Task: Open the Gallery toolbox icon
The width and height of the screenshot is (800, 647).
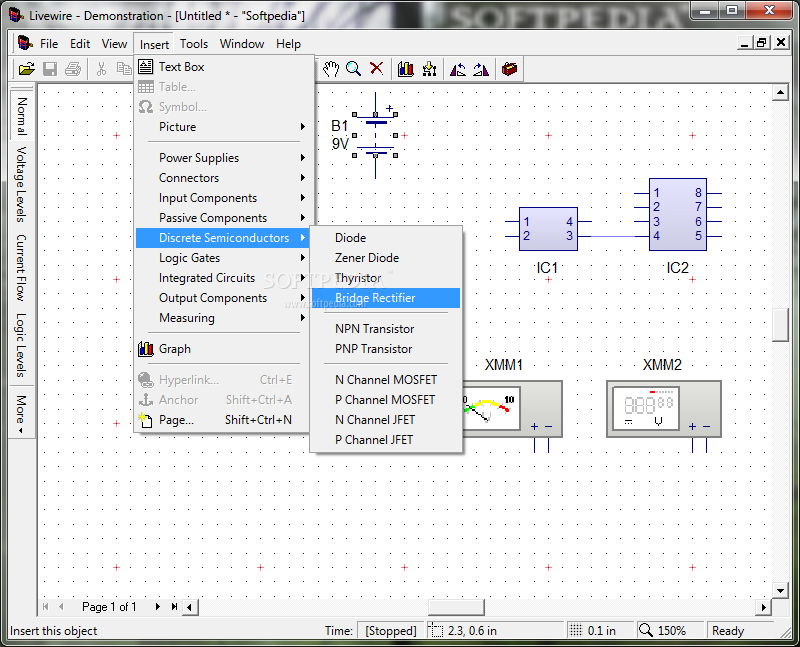Action: click(x=509, y=69)
